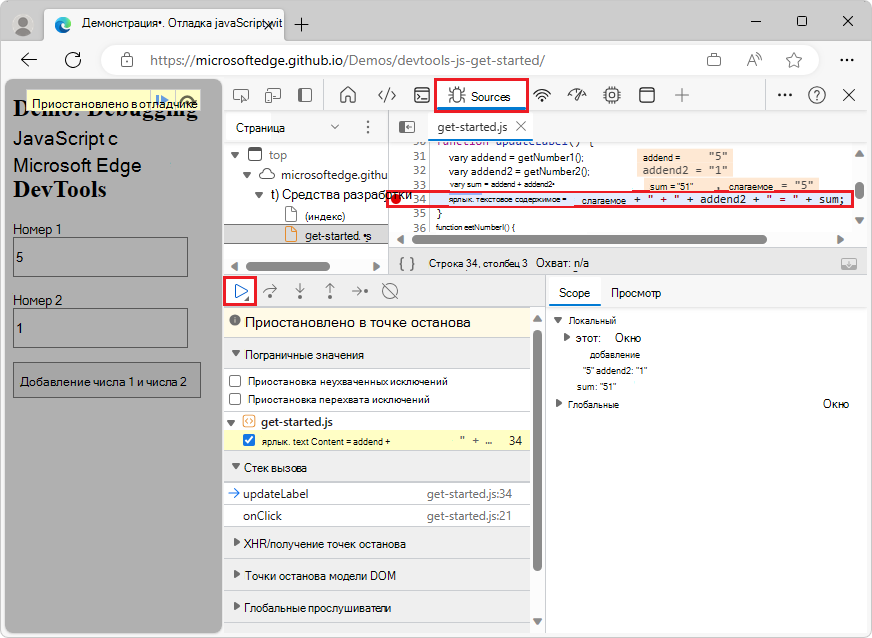Screen dimensions: 872x638
Task: Open the Console tool icon
Action: coord(422,96)
